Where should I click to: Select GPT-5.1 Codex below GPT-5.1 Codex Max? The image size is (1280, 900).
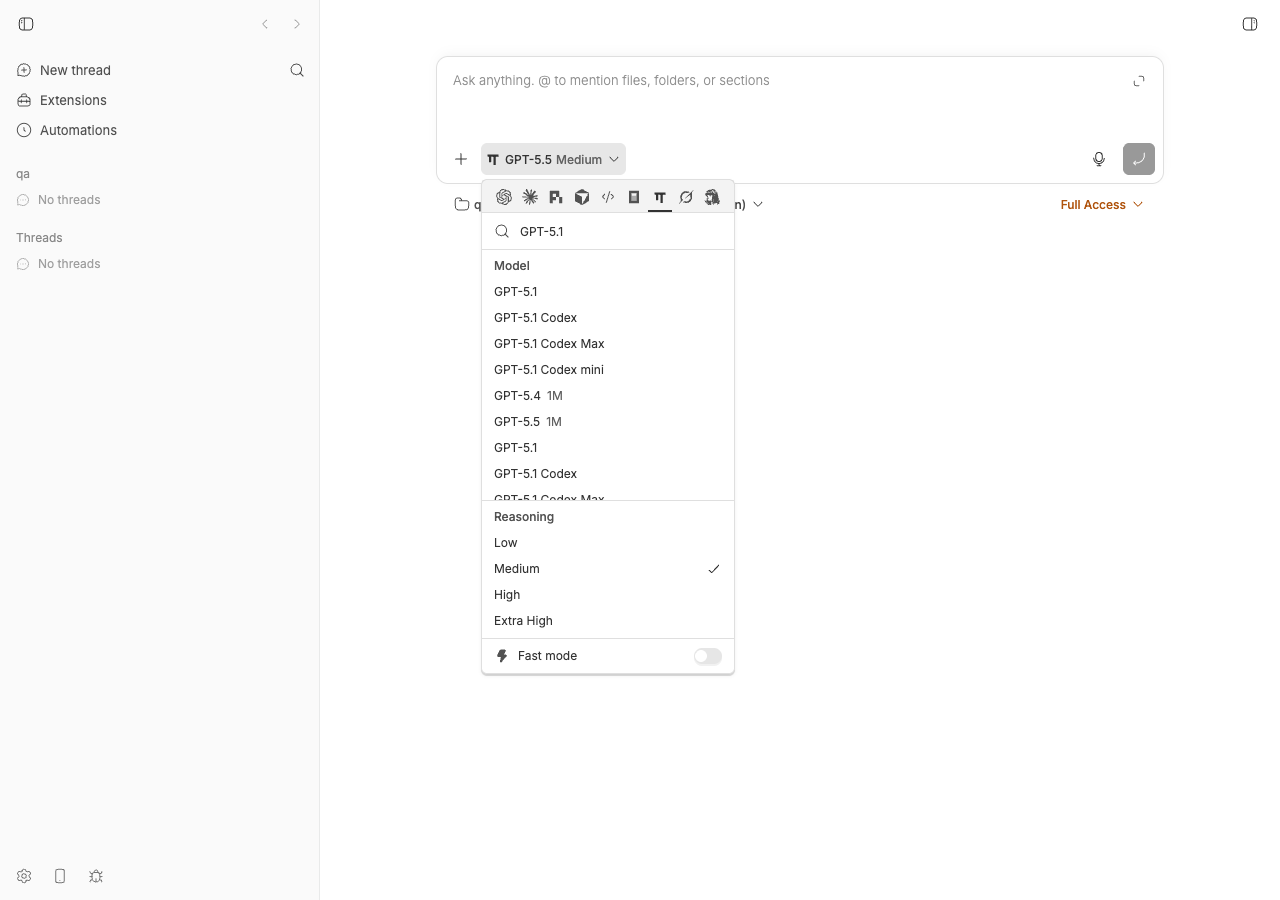tap(608, 473)
